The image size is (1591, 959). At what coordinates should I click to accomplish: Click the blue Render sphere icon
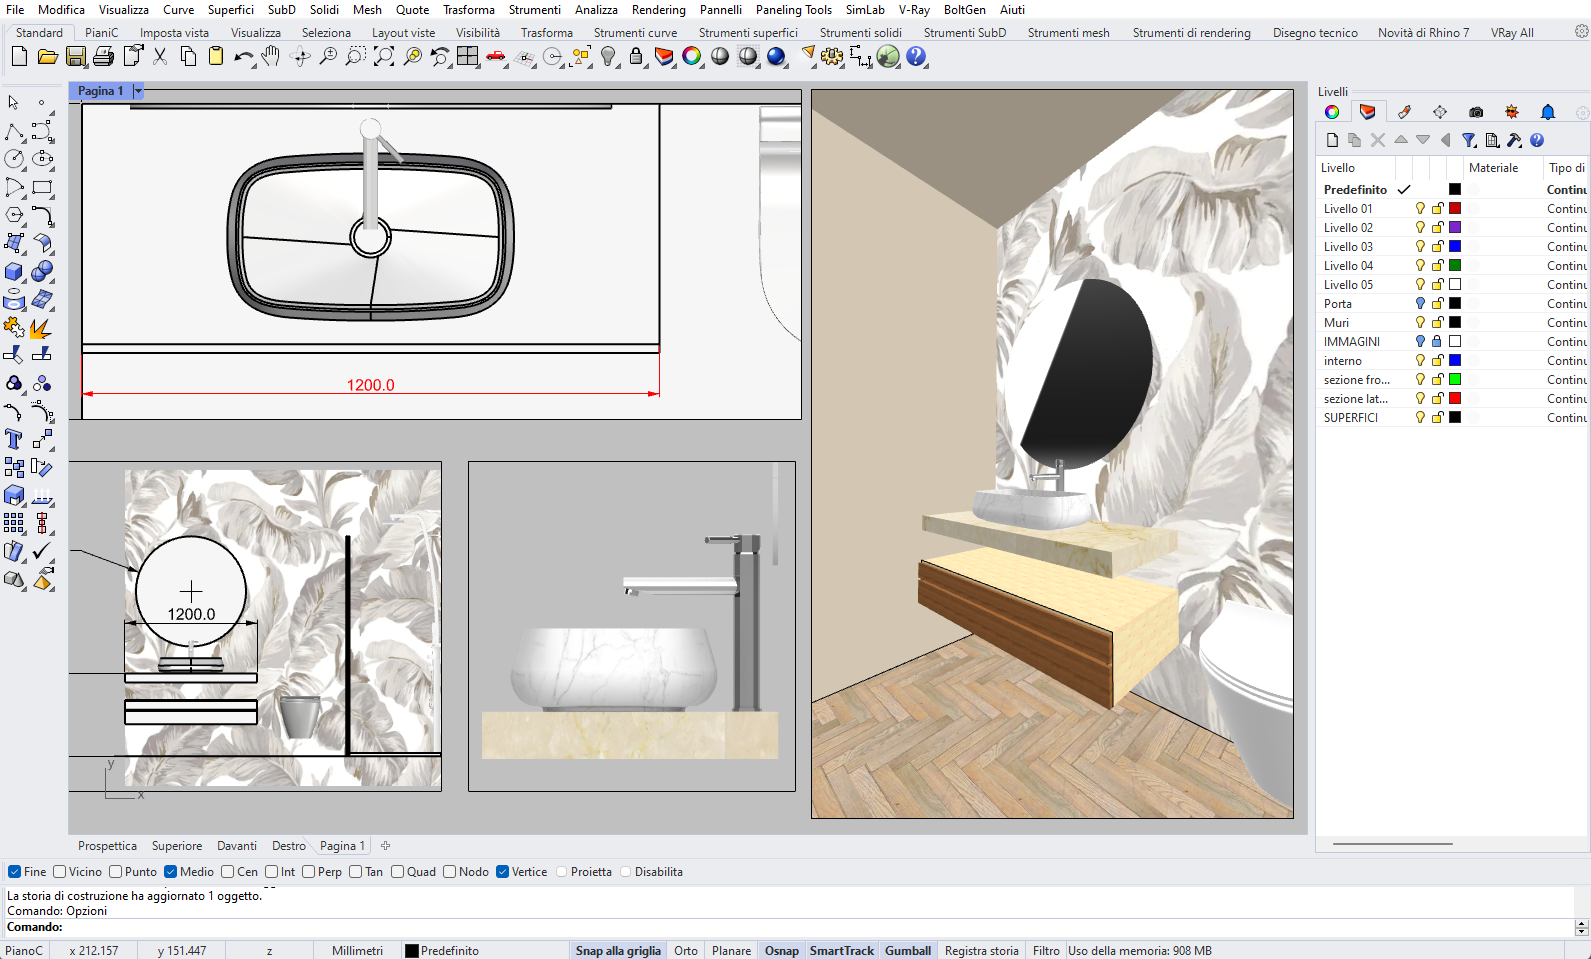(x=776, y=57)
